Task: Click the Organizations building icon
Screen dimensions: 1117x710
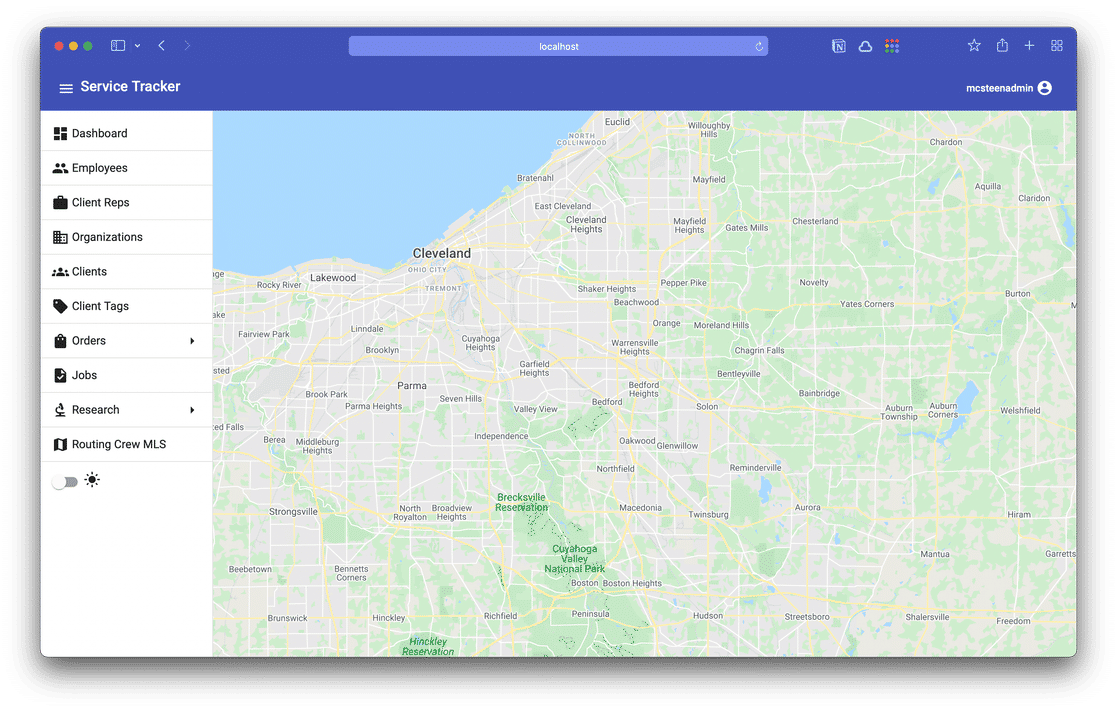Action: pyautogui.click(x=60, y=237)
